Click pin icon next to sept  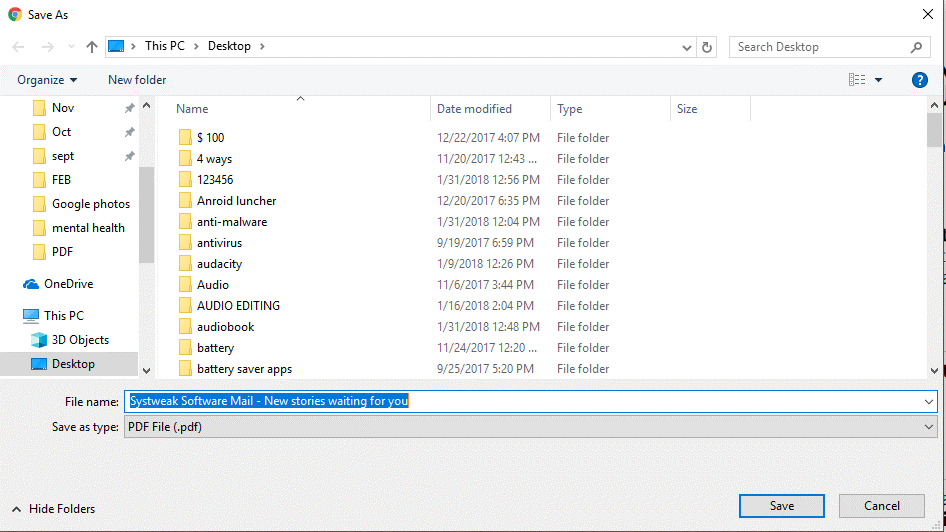(x=129, y=156)
